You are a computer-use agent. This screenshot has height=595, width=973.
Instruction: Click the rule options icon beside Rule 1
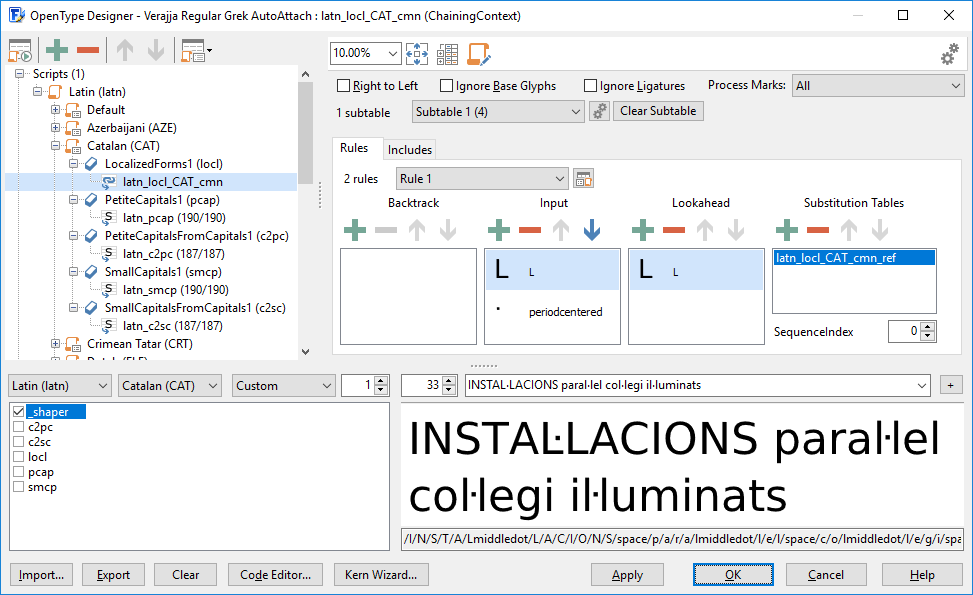[x=583, y=179]
